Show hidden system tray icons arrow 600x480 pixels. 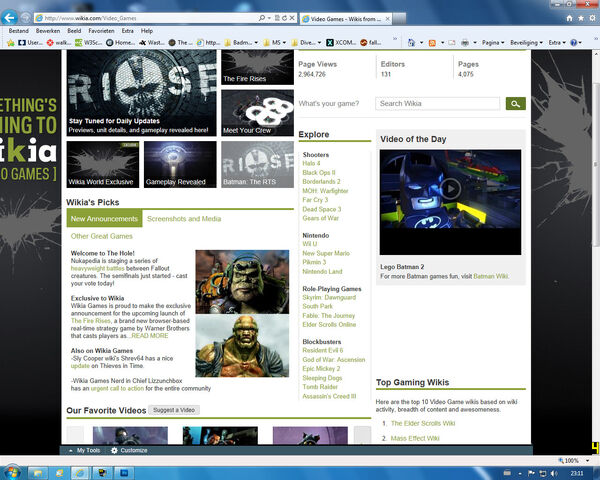pos(520,474)
